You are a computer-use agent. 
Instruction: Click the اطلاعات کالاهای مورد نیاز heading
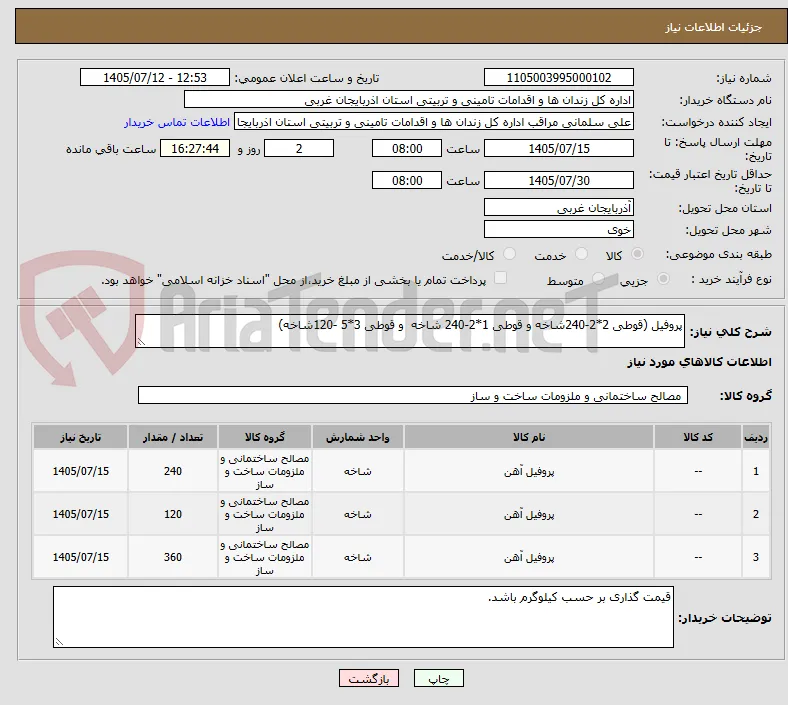699,362
